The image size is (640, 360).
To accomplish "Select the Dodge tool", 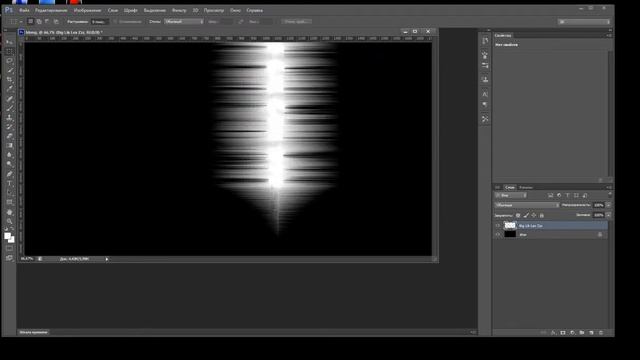I will [9, 164].
